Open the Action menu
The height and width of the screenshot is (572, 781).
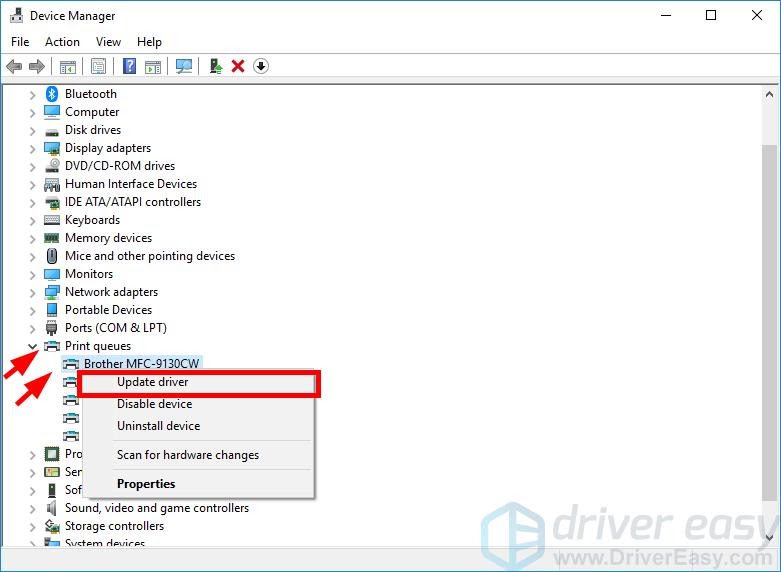[62, 42]
